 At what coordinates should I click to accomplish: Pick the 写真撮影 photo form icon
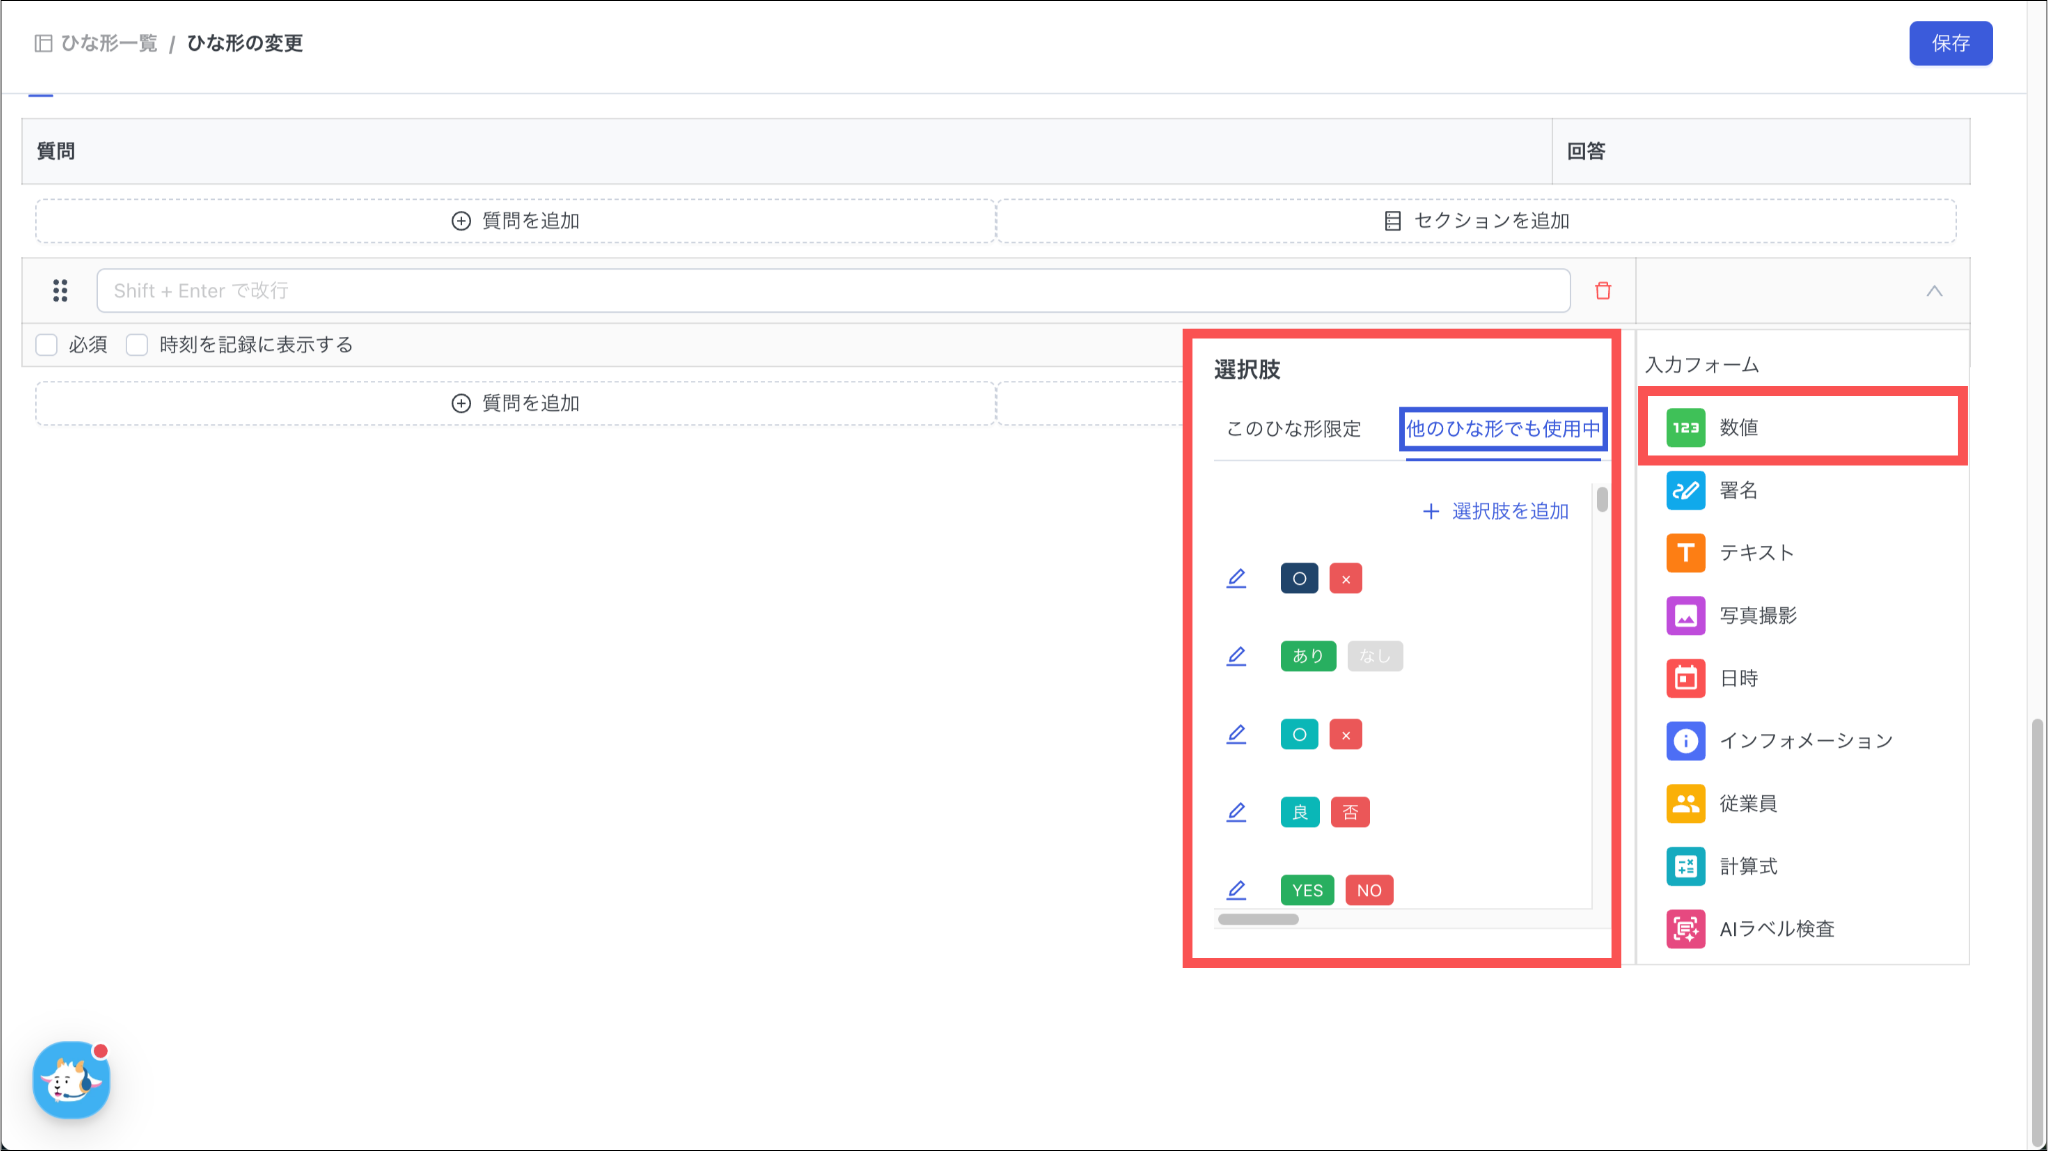tap(1685, 615)
